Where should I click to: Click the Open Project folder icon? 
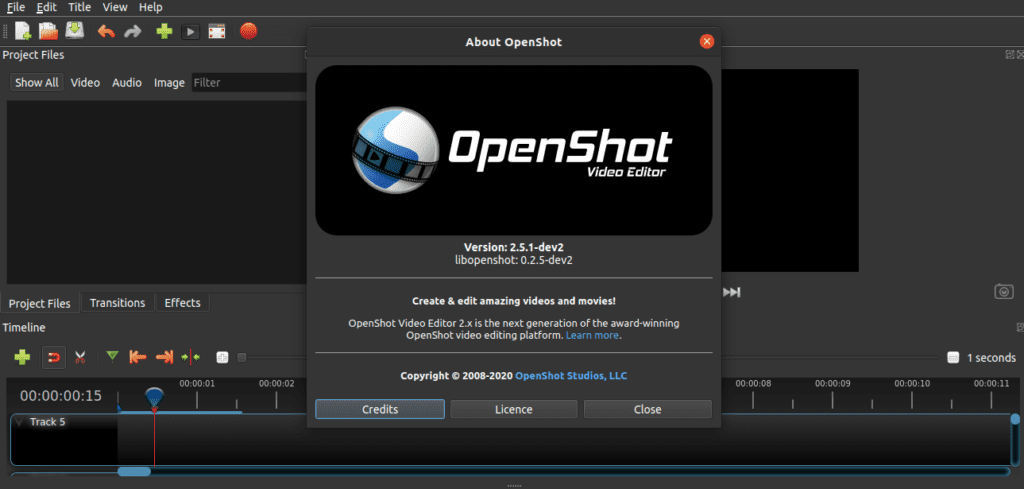[x=48, y=31]
